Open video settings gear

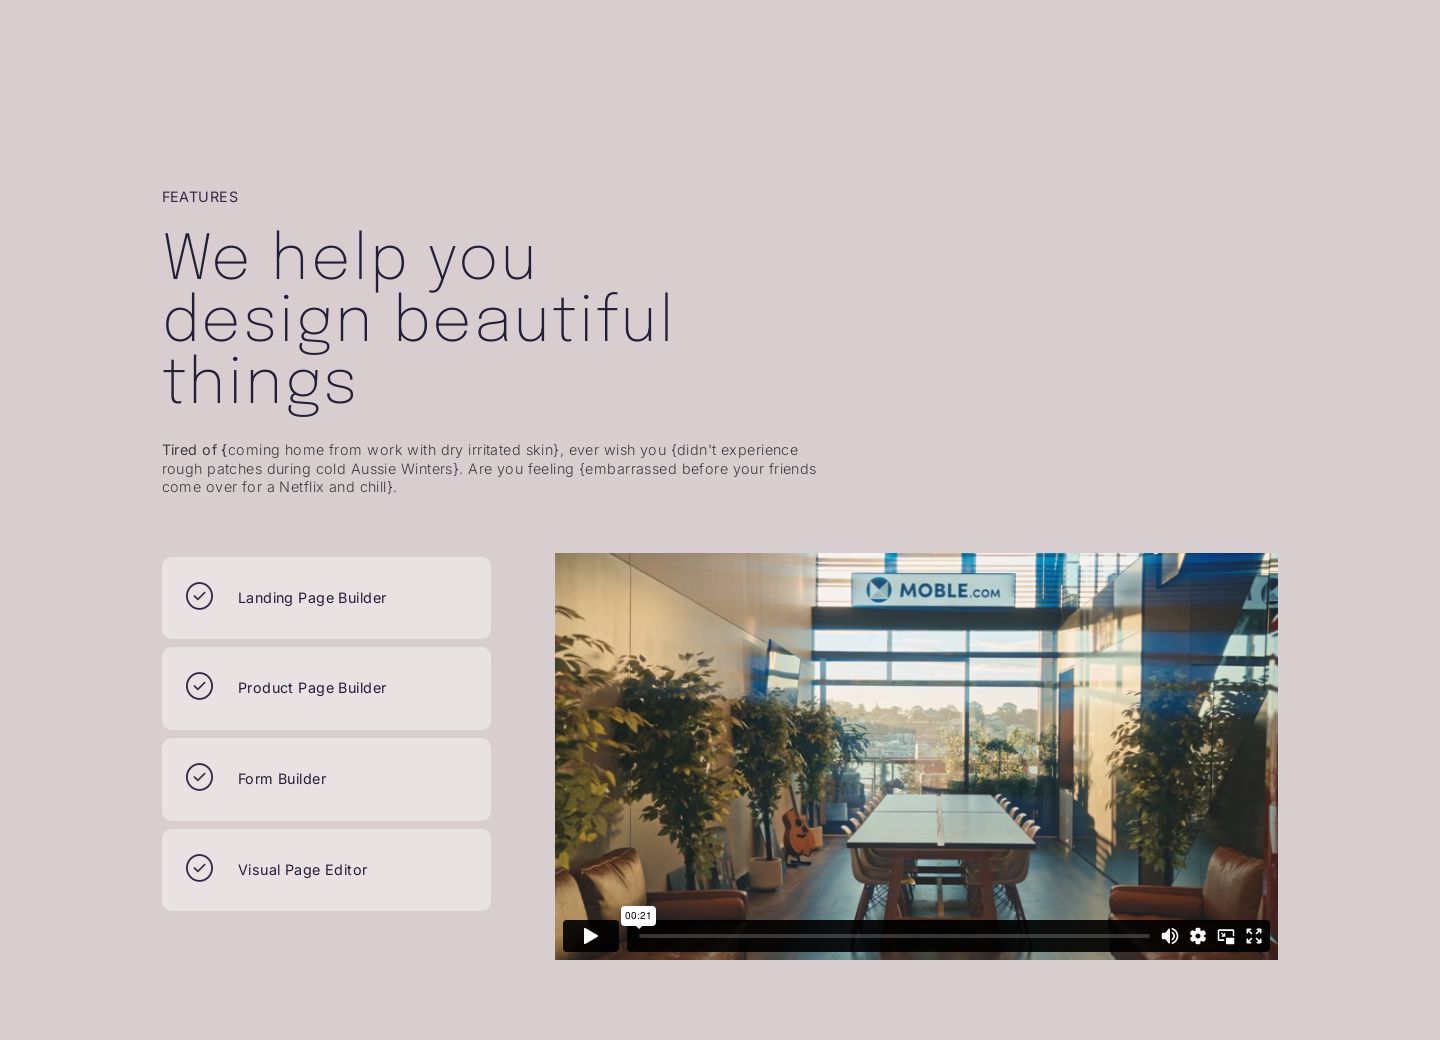click(x=1198, y=936)
